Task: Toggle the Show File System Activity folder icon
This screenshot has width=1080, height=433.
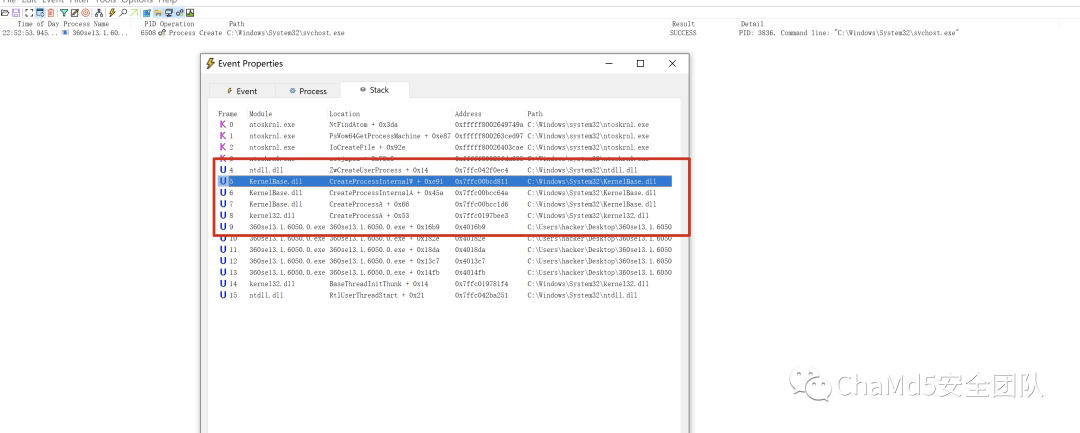Action: 158,13
